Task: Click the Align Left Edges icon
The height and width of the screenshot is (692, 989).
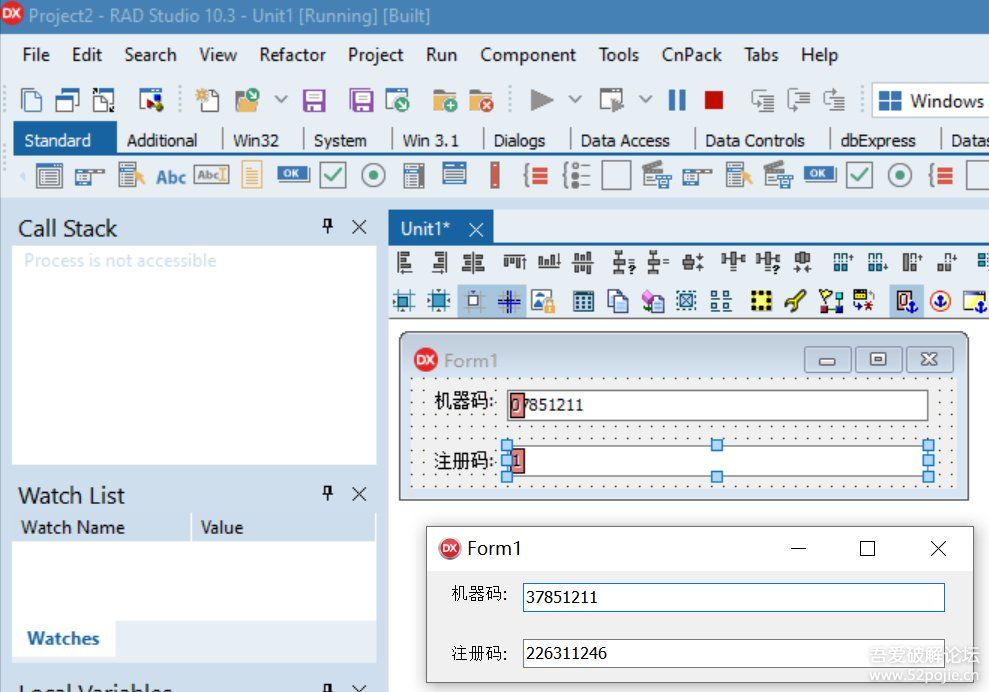Action: point(405,263)
